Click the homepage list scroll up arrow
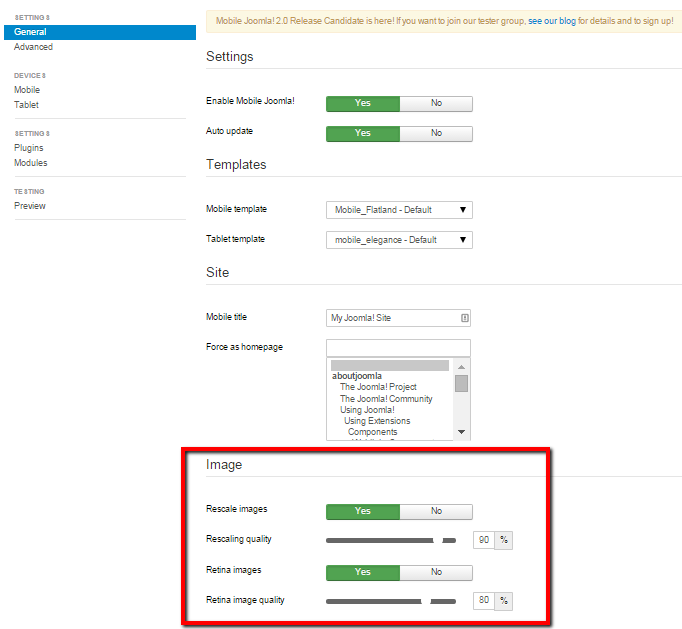This screenshot has width=682, height=629. 461,368
